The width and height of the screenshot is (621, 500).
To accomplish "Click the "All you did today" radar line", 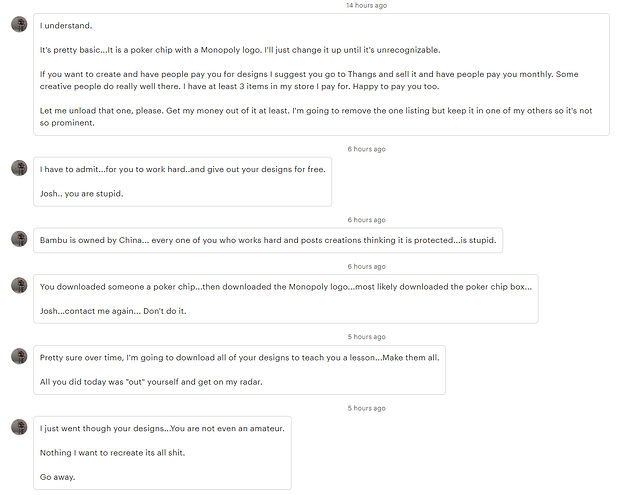I will [x=151, y=382].
